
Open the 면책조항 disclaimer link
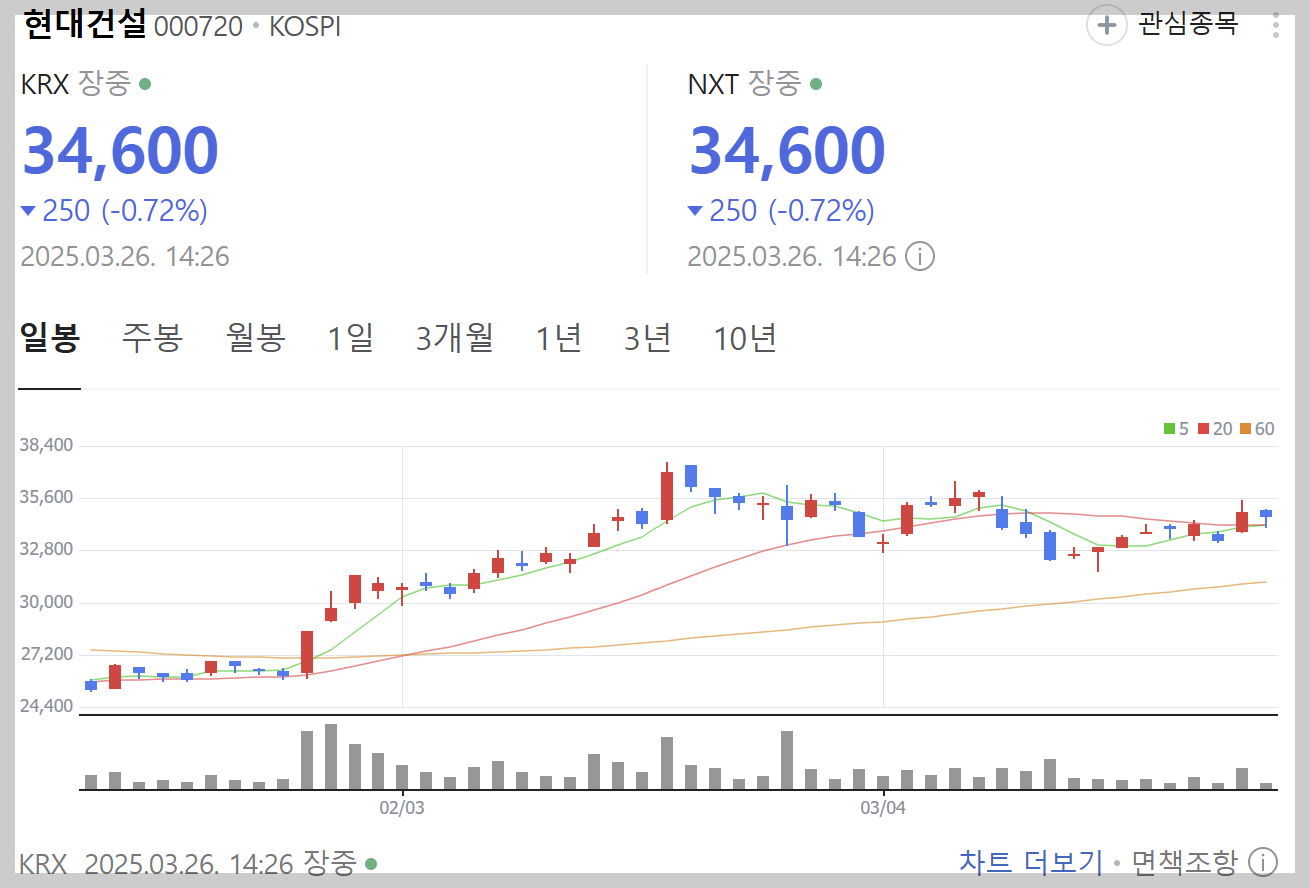[1184, 862]
